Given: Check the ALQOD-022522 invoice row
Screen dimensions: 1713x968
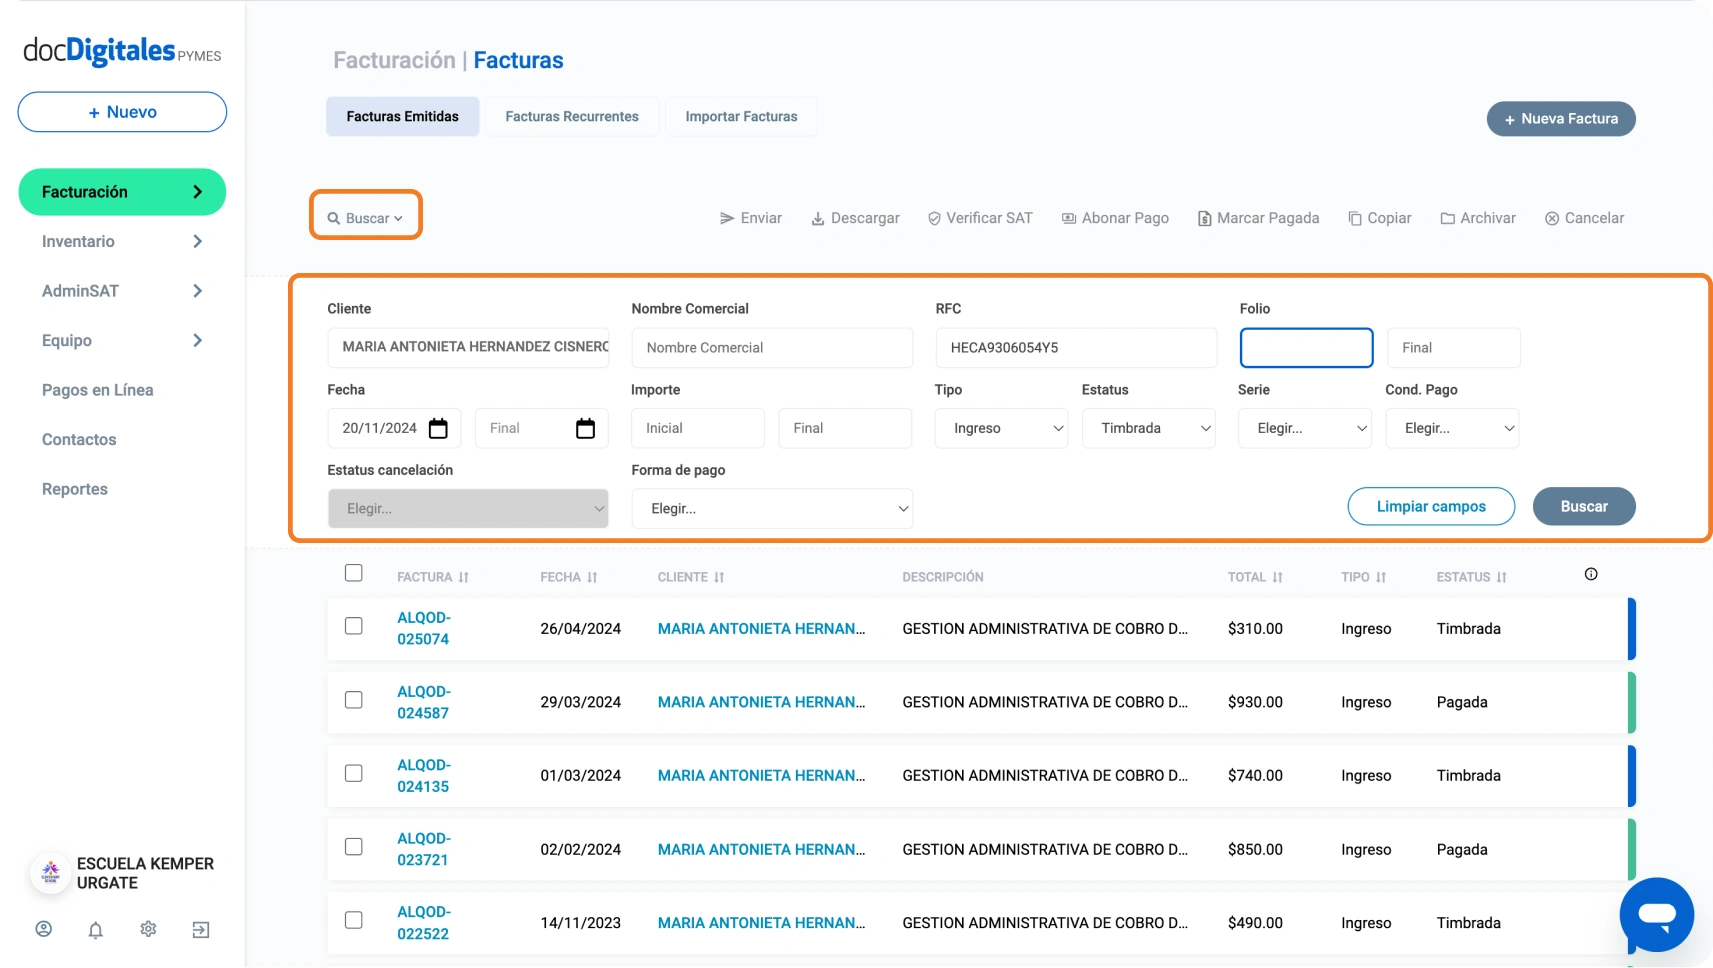Looking at the screenshot, I should point(354,920).
